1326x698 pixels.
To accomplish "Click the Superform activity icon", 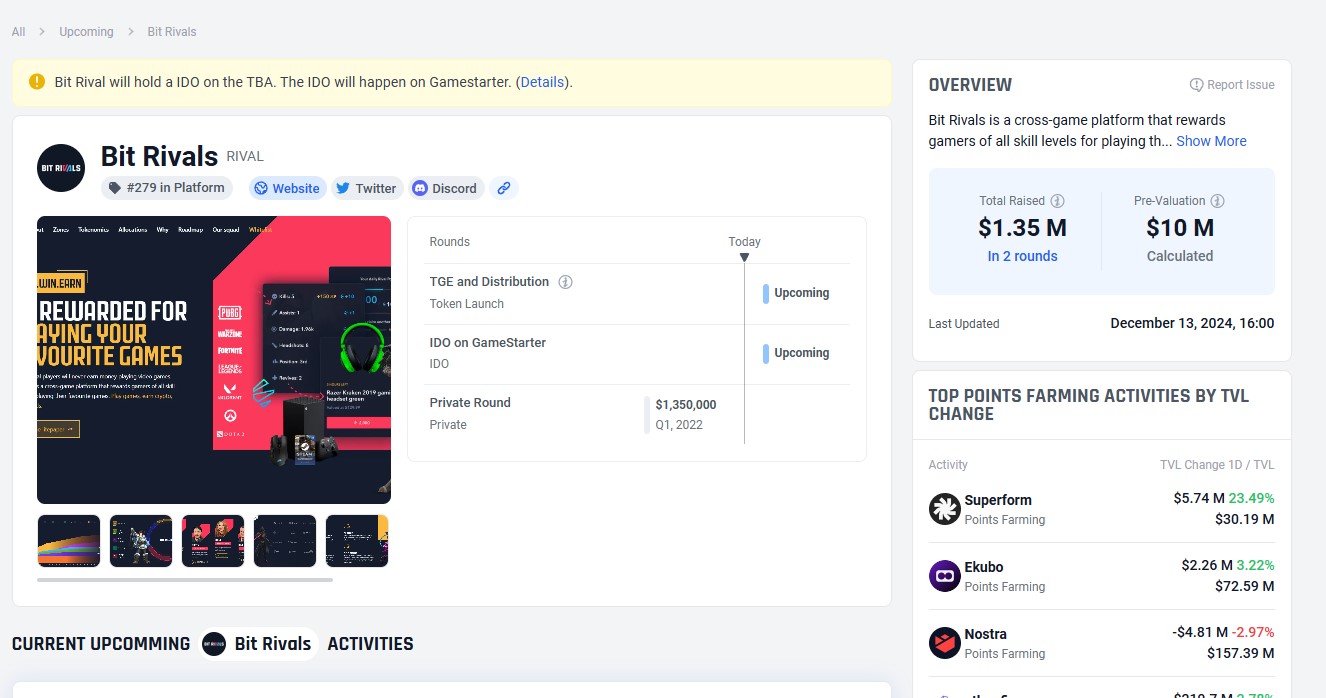I will click(944, 509).
